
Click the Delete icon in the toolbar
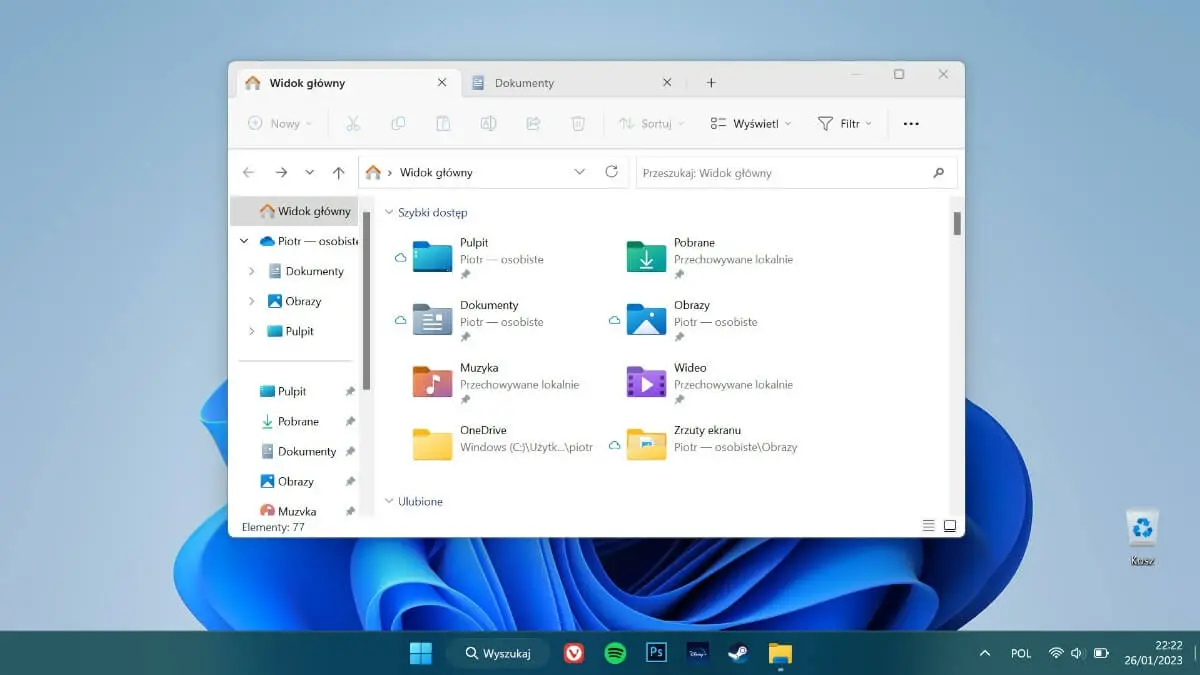tap(578, 123)
